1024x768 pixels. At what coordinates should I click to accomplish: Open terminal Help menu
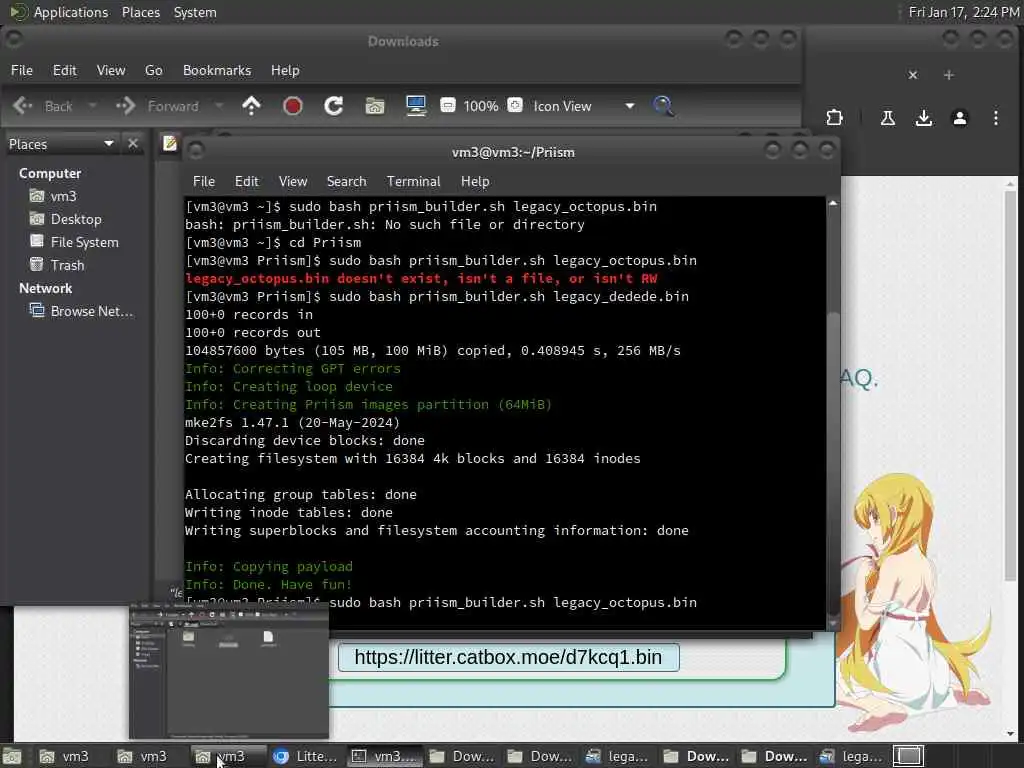pos(475,182)
